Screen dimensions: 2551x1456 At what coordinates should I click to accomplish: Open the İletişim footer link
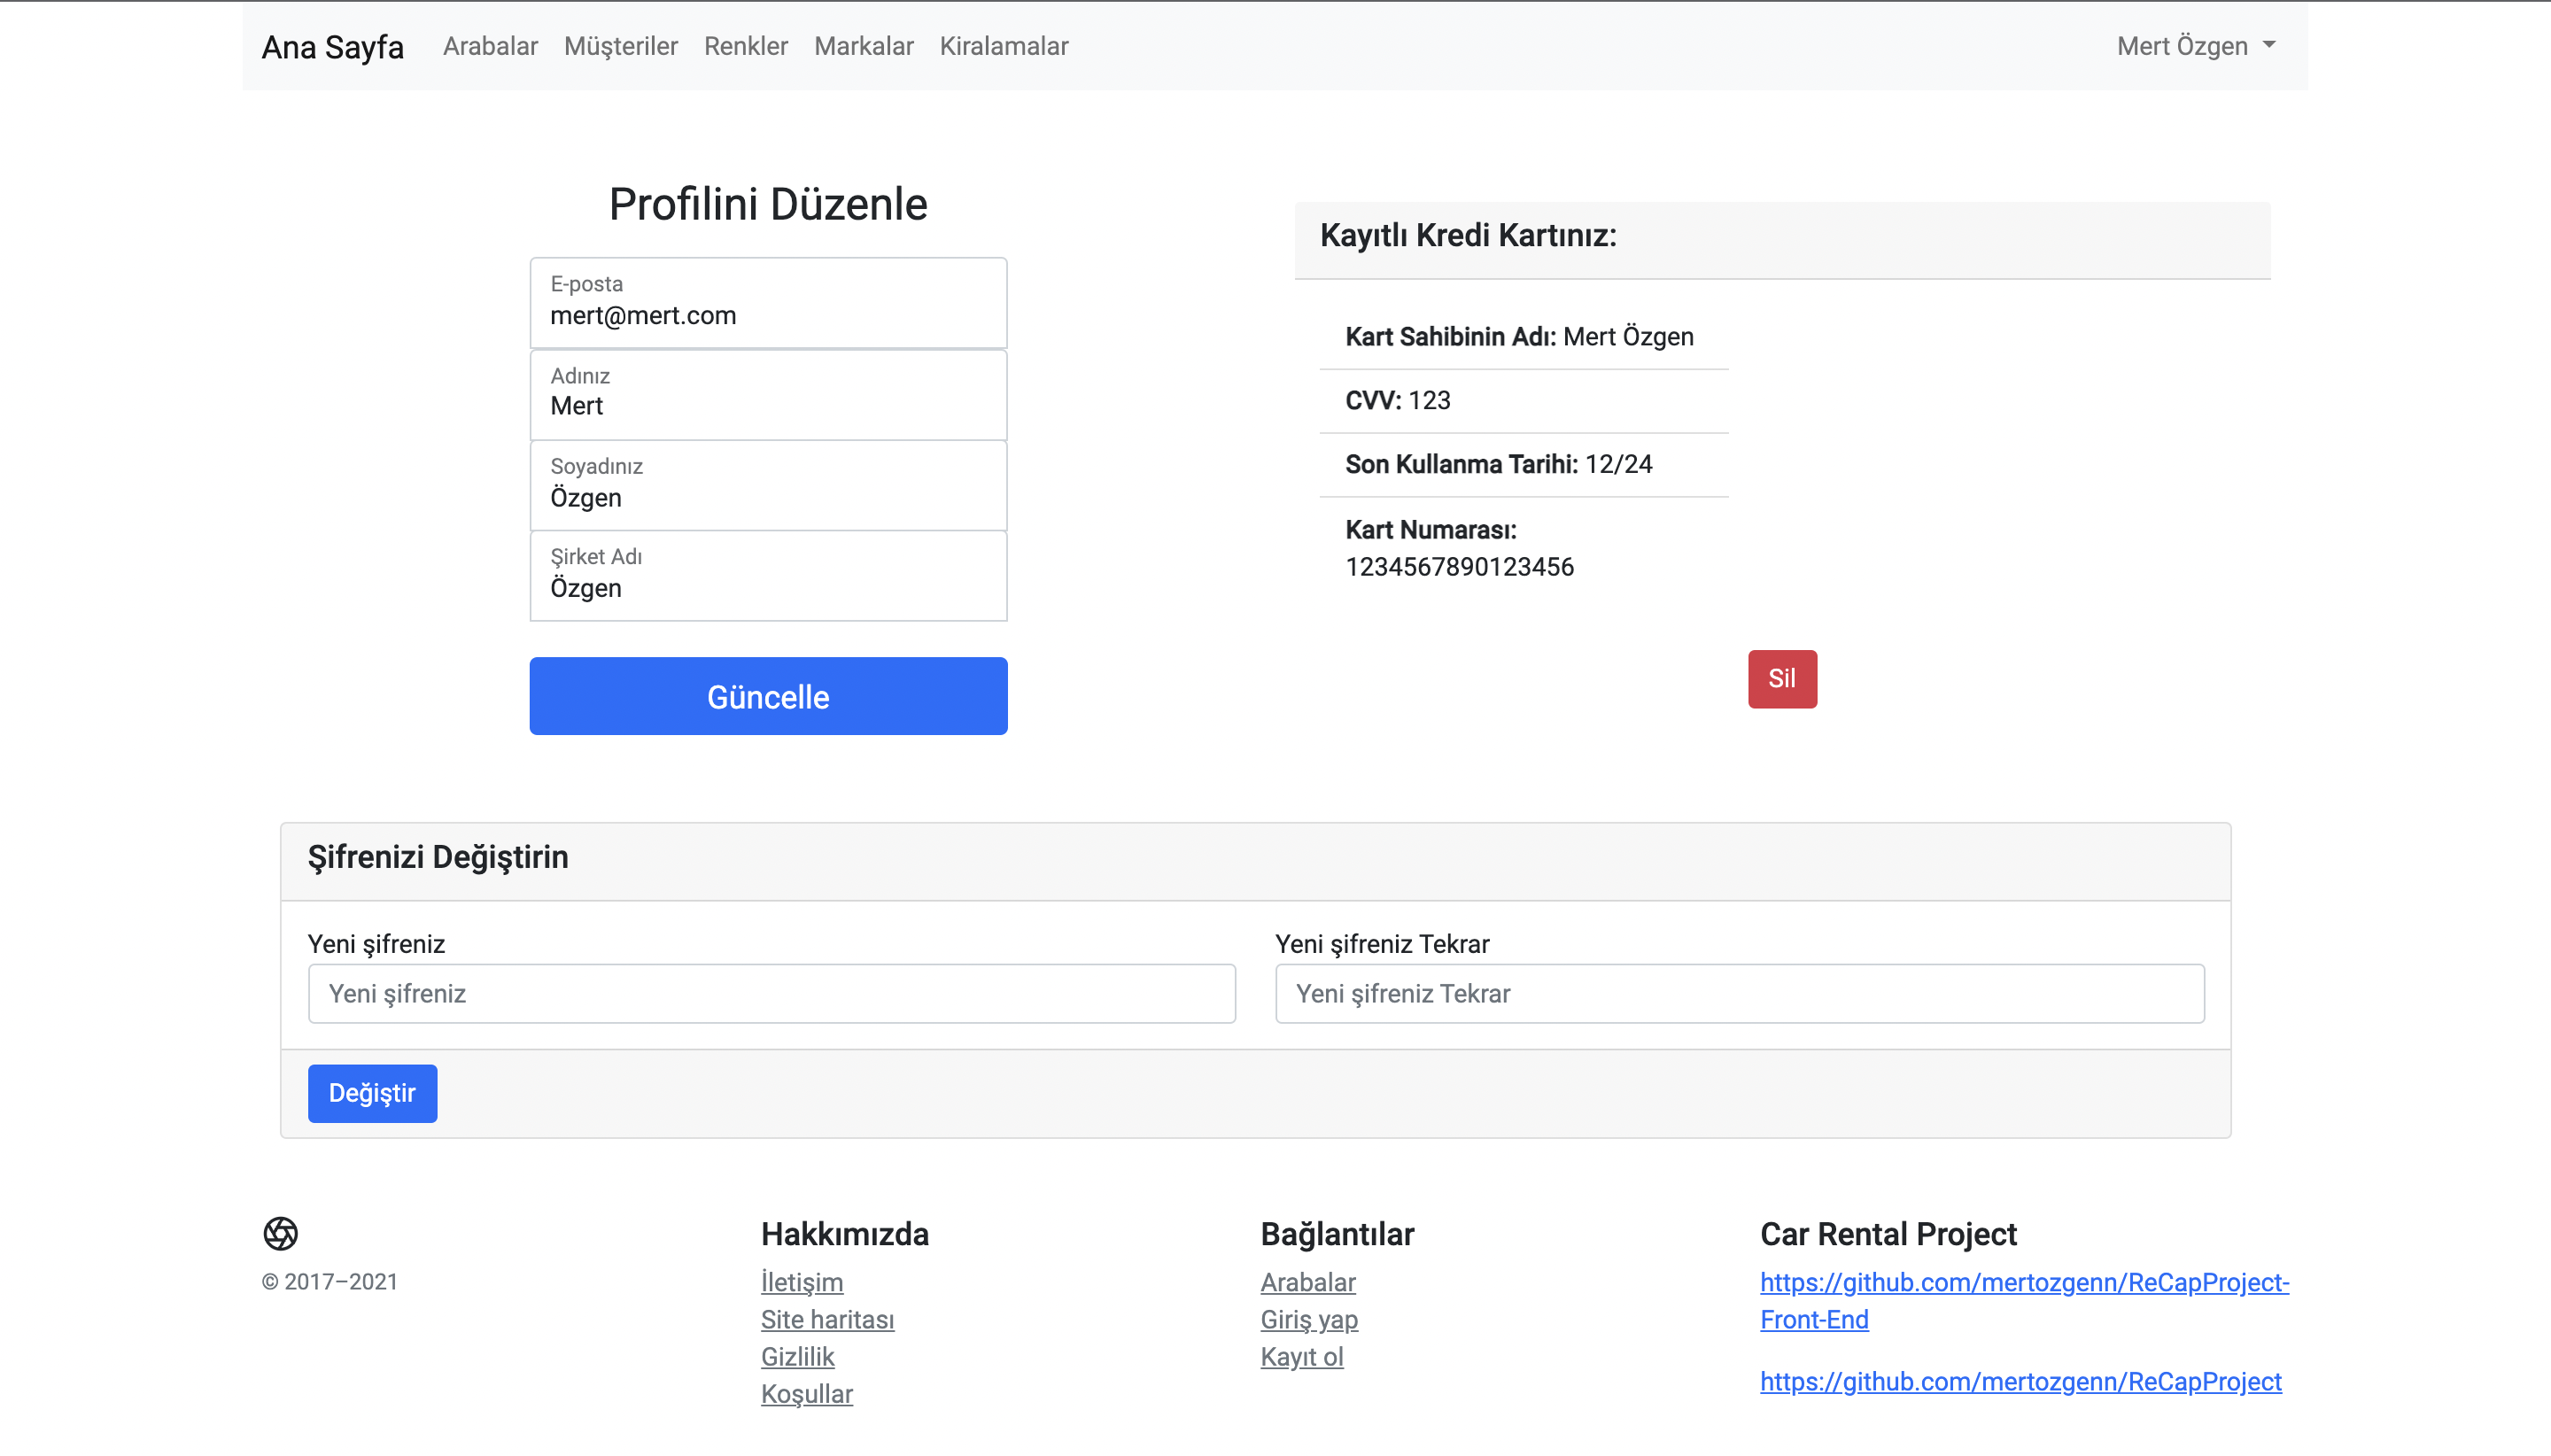coord(802,1282)
